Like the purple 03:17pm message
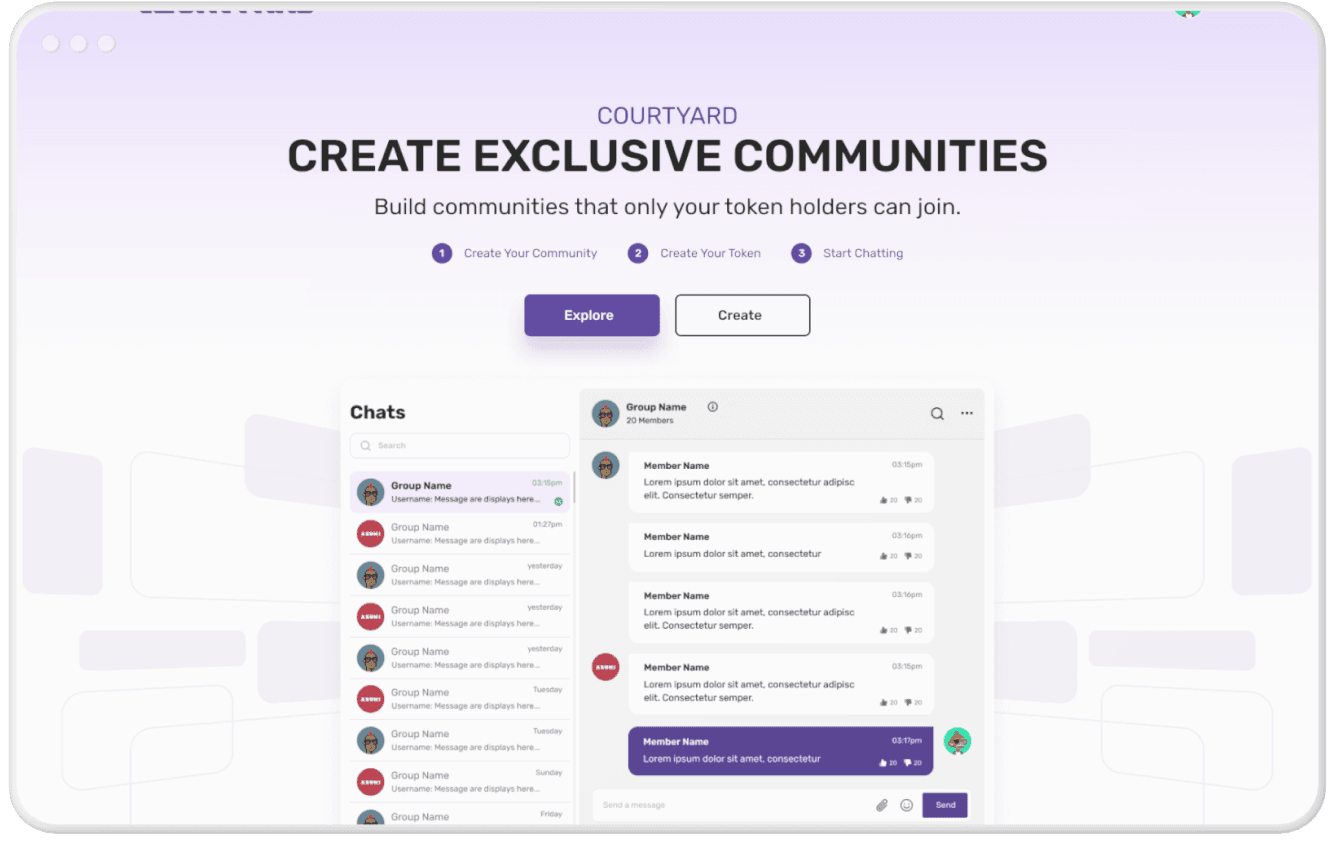The image size is (1335, 852). pyautogui.click(x=883, y=762)
